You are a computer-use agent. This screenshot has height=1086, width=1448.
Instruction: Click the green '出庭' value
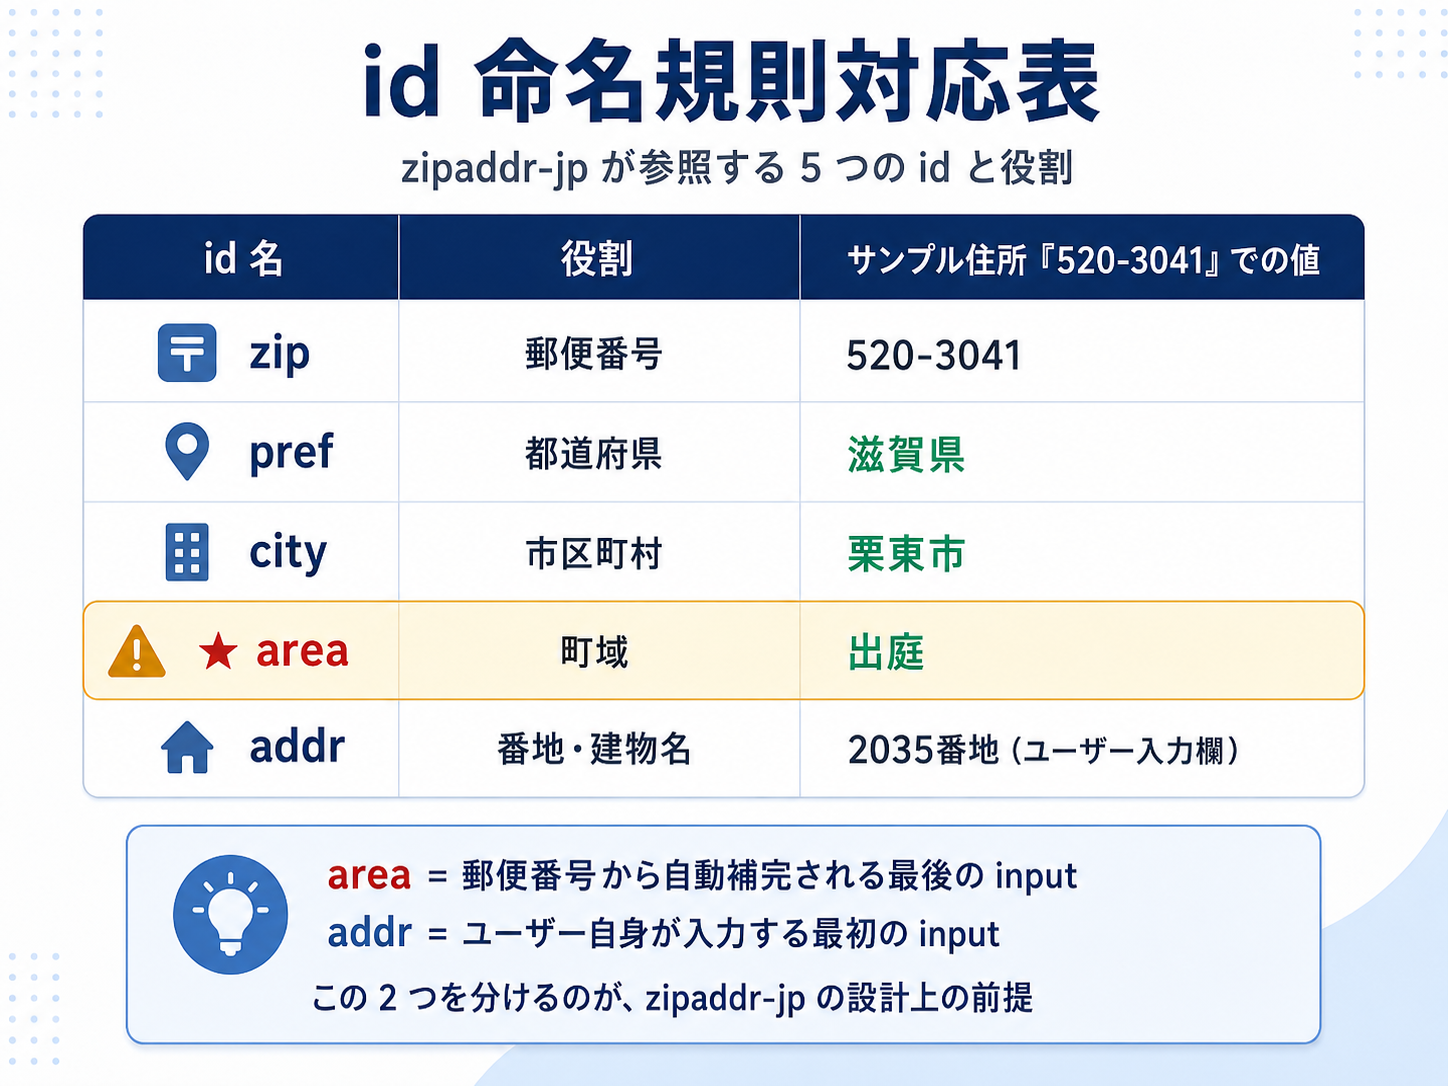point(886,652)
